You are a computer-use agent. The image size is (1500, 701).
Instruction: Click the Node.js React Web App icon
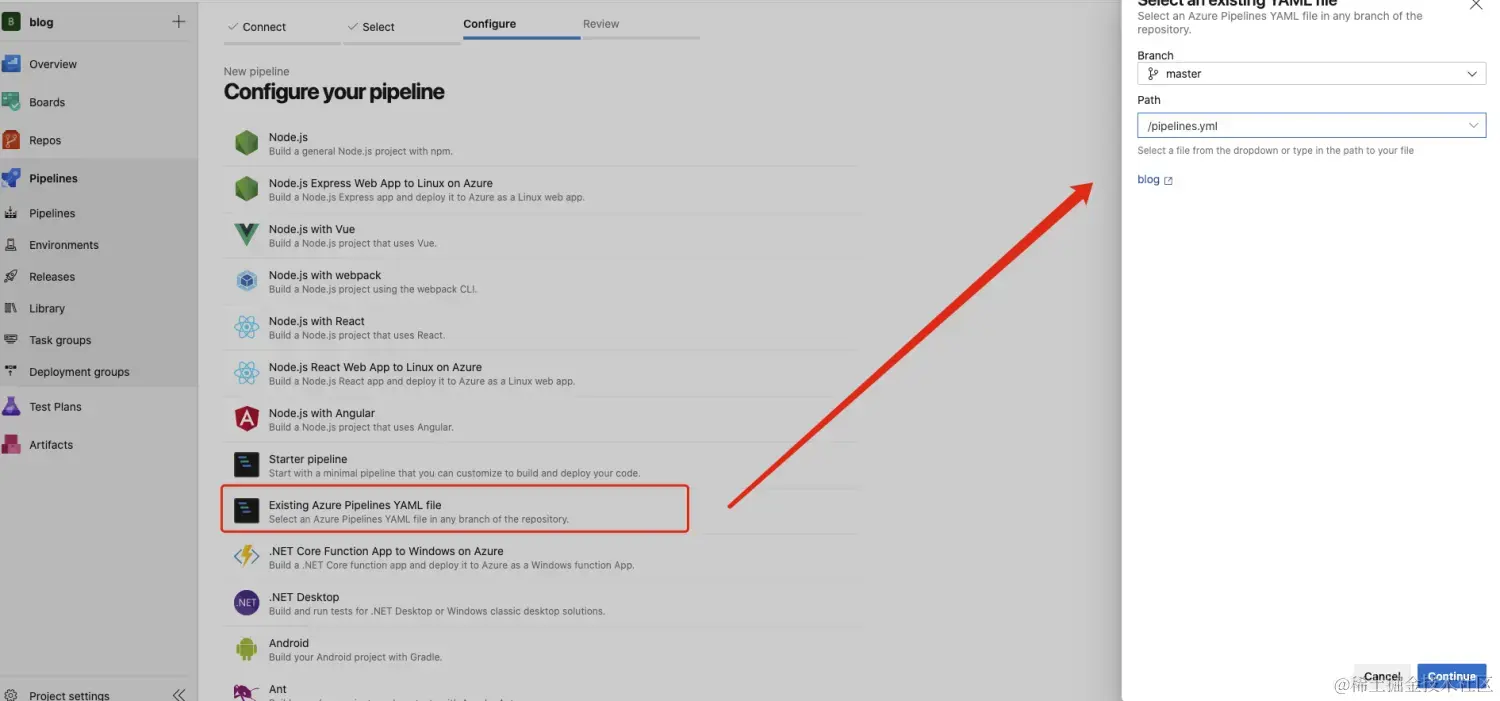246,373
